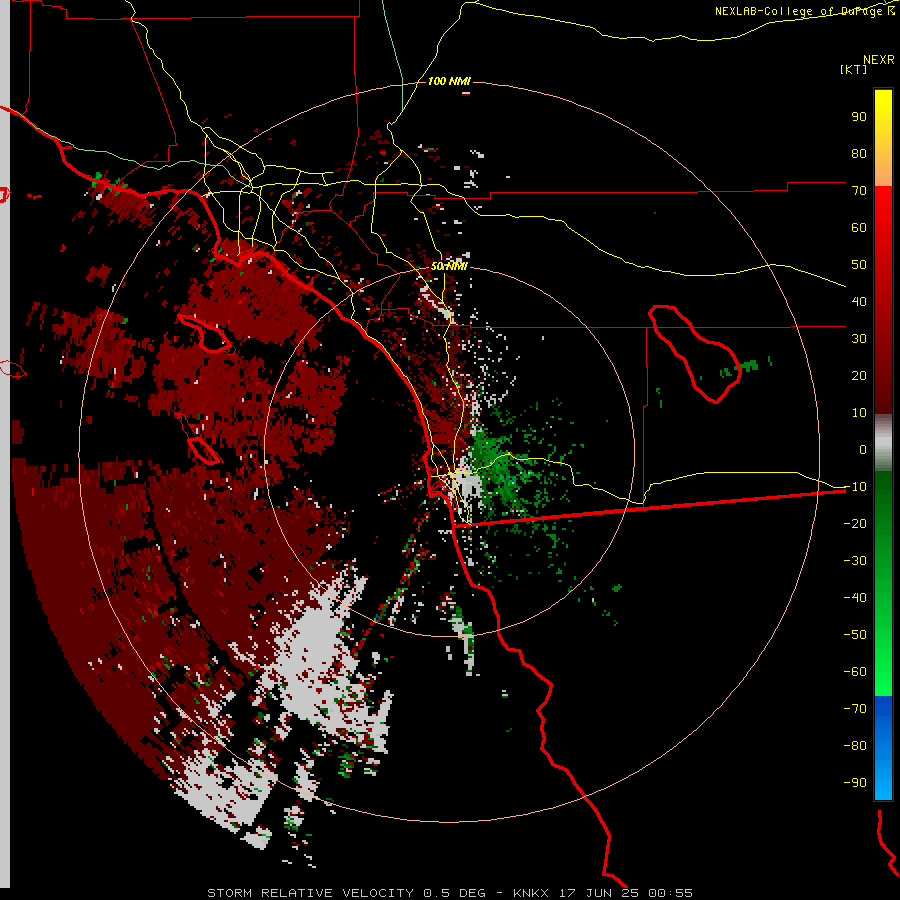
Task: Click the 20 knot scale label
Action: pyautogui.click(x=859, y=375)
